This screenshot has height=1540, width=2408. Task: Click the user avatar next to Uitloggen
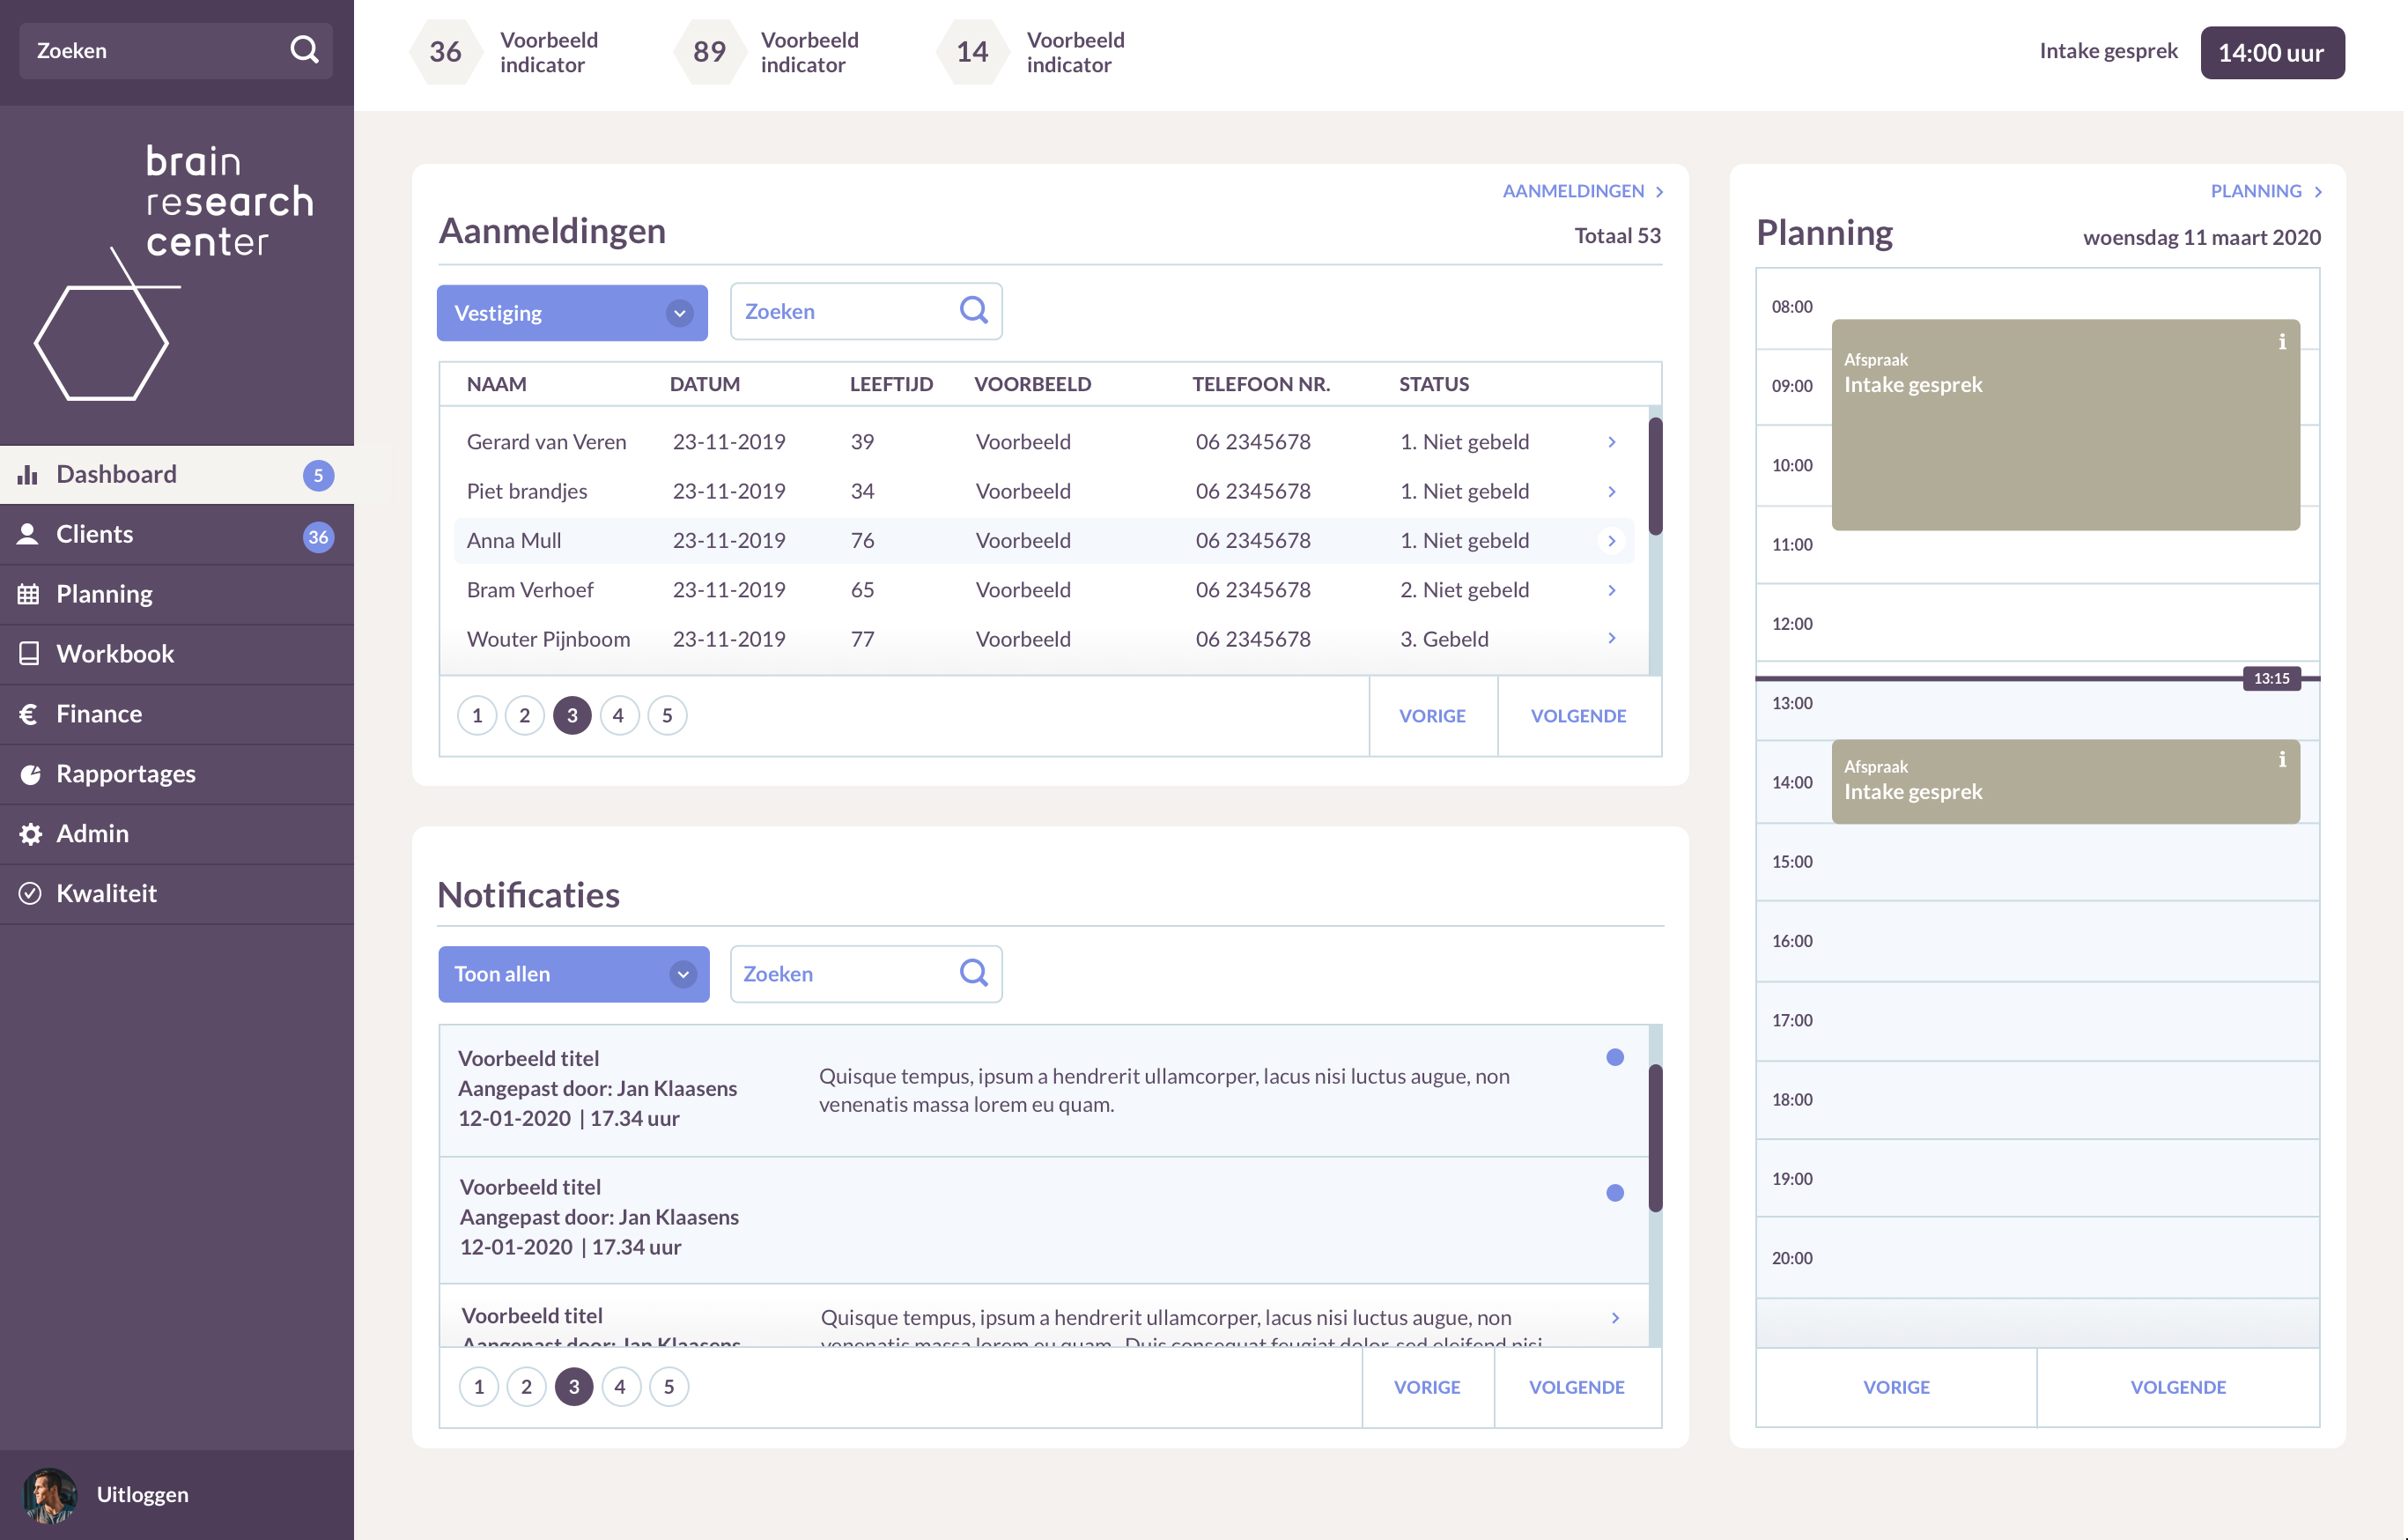point(49,1495)
